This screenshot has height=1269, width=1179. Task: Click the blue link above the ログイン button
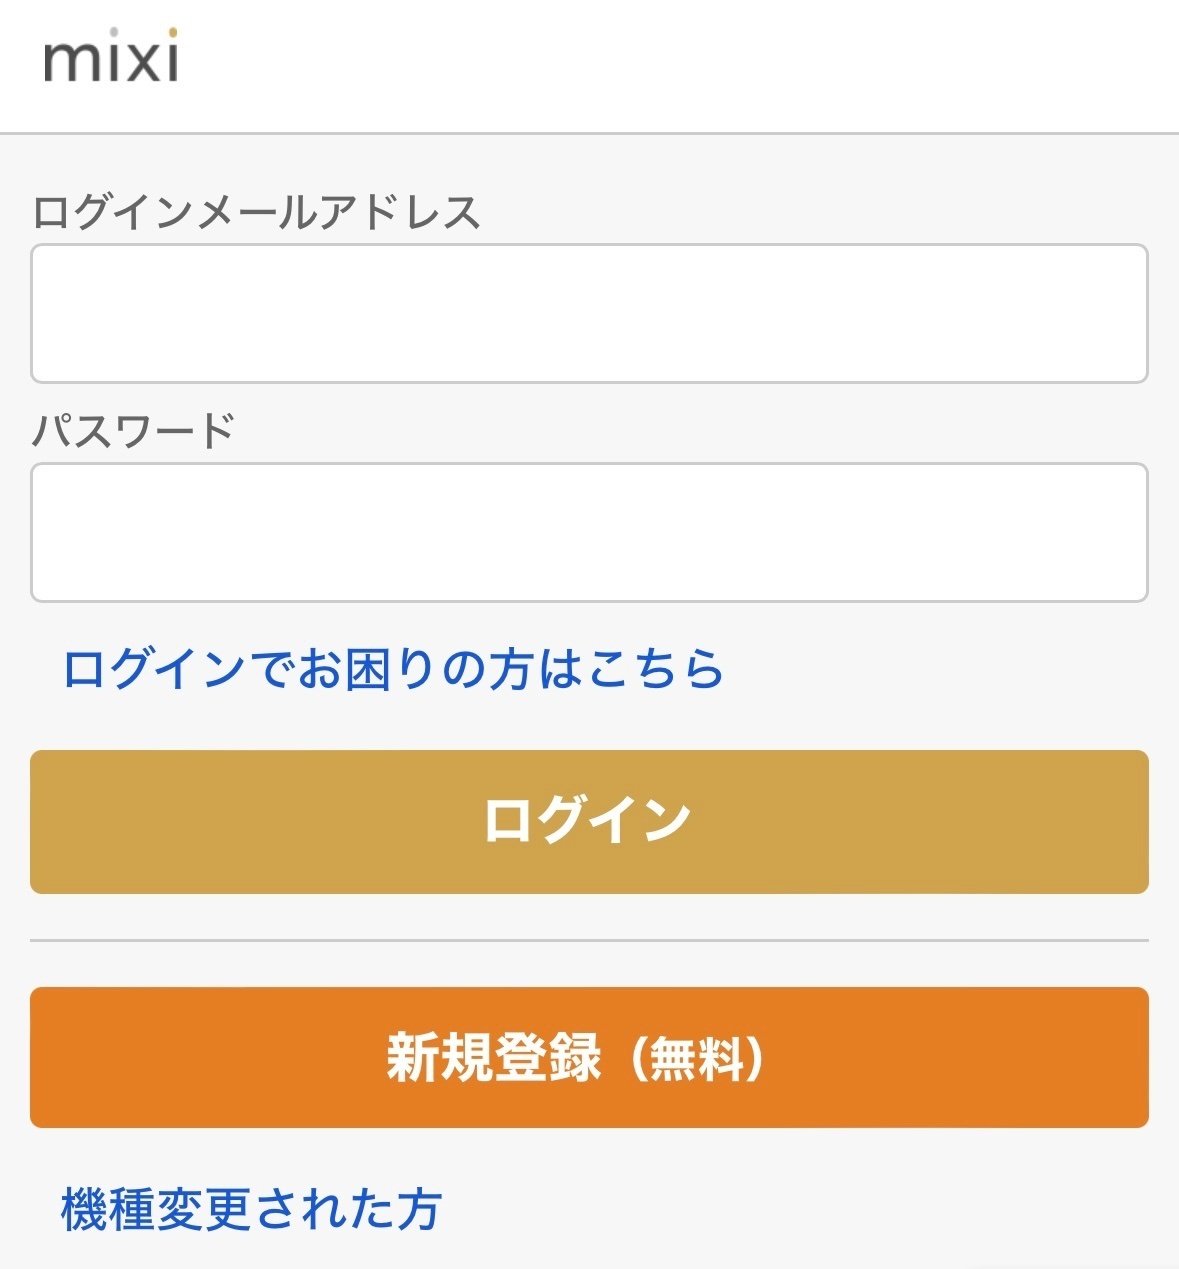pyautogui.click(x=393, y=668)
